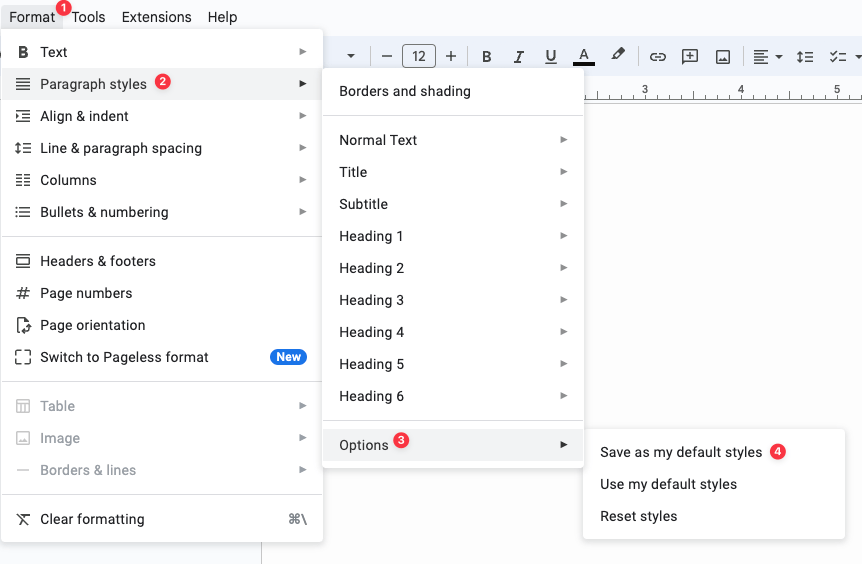Toggle italic formatting in toolbar

[x=519, y=57]
